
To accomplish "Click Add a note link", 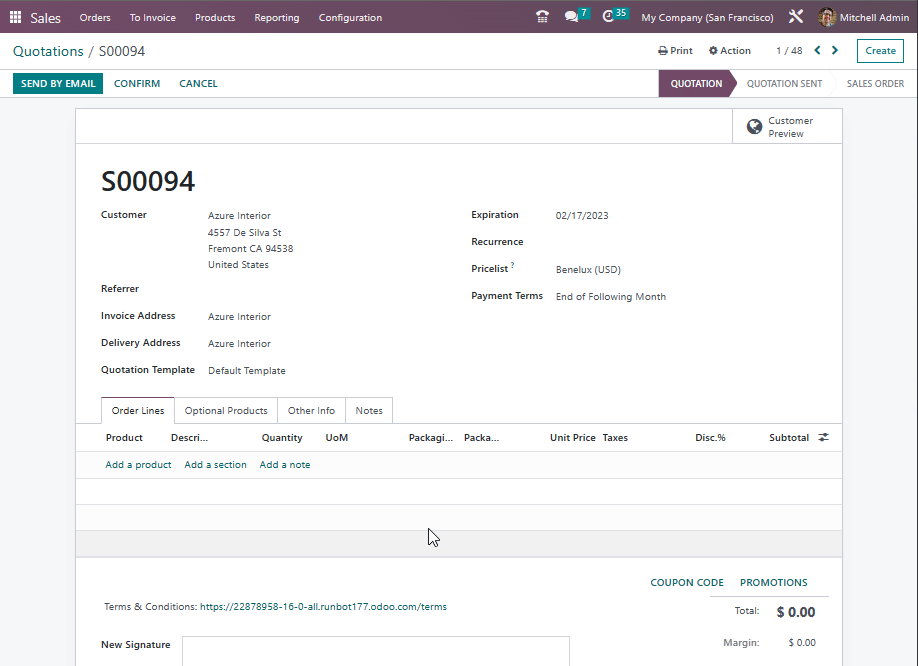I will 285,464.
